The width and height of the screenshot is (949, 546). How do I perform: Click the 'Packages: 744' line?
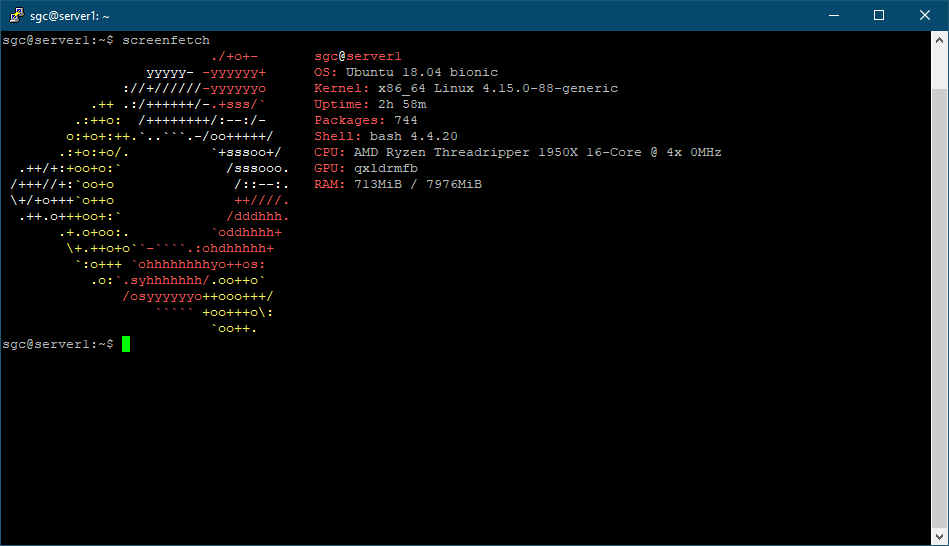(366, 120)
